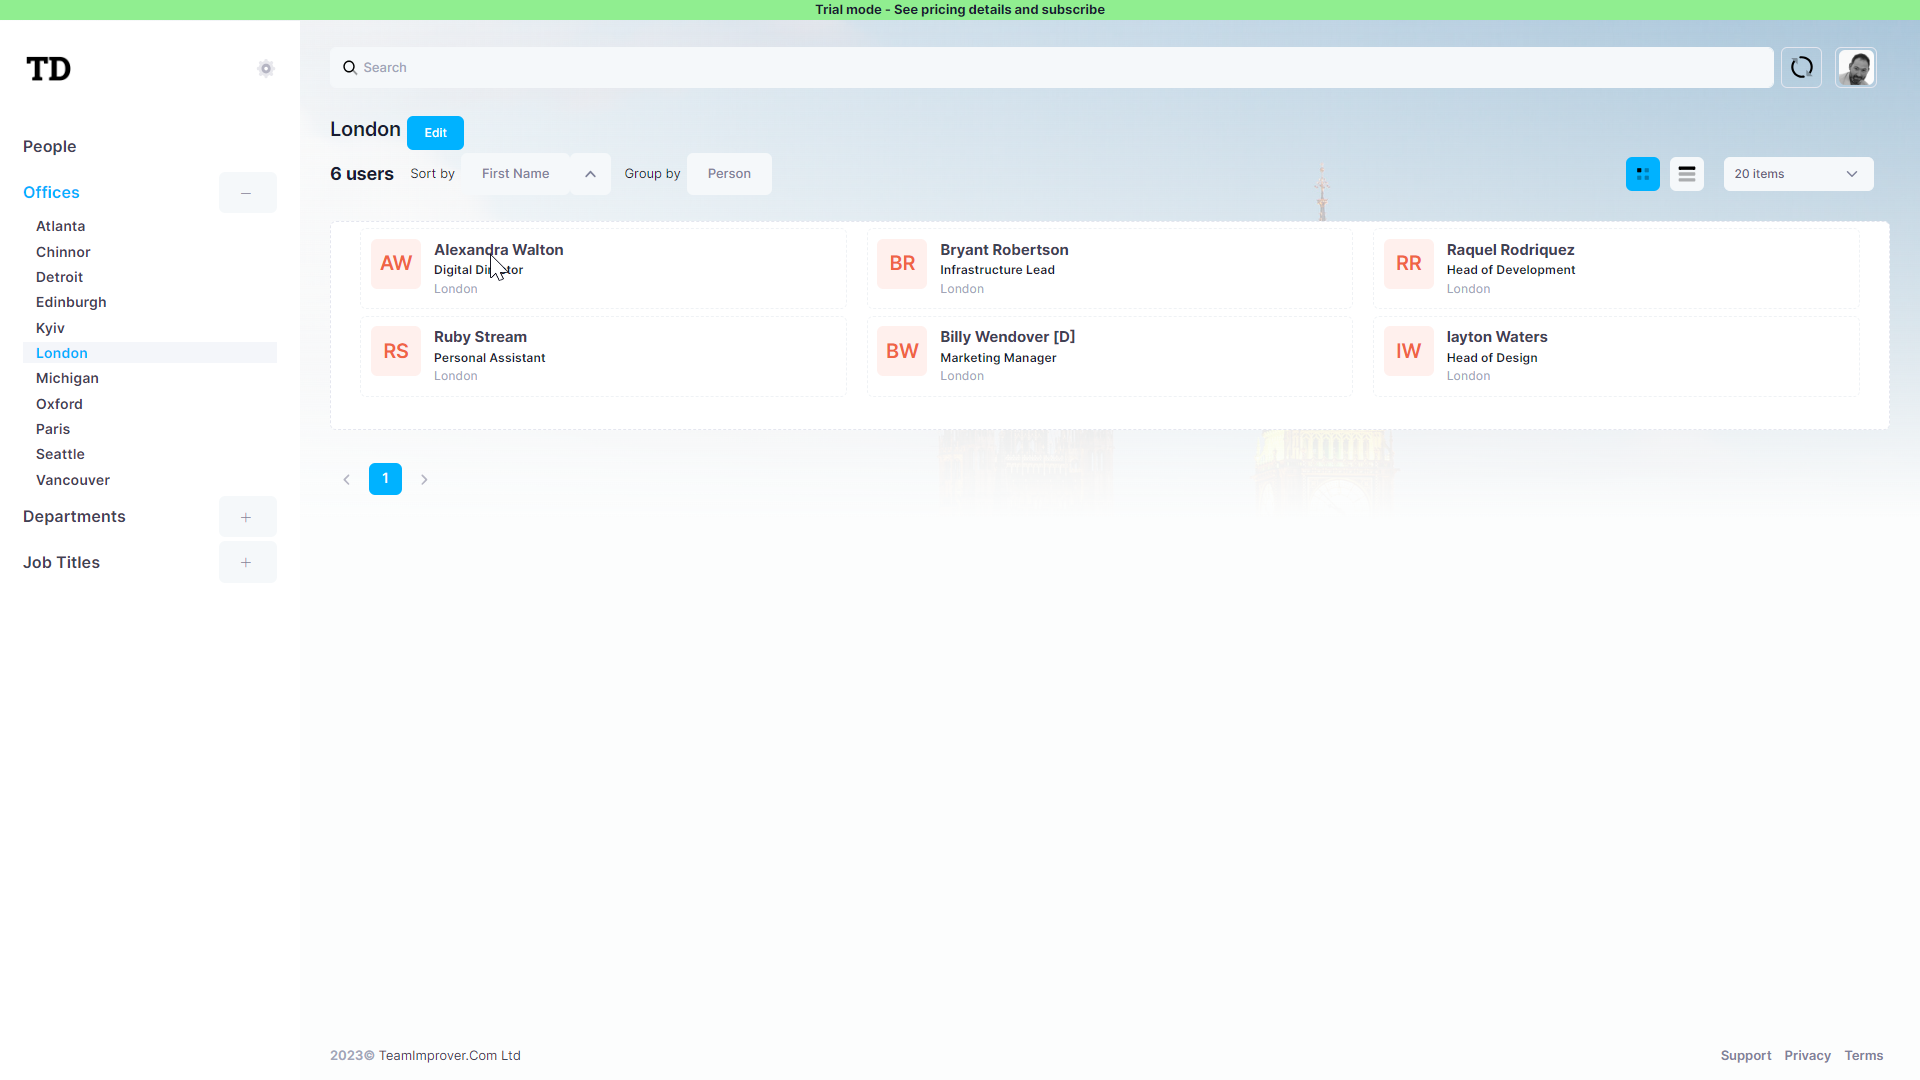Screen dimensions: 1920x1080
Task: Switch to grid view layout
Action: pyautogui.click(x=1643, y=173)
